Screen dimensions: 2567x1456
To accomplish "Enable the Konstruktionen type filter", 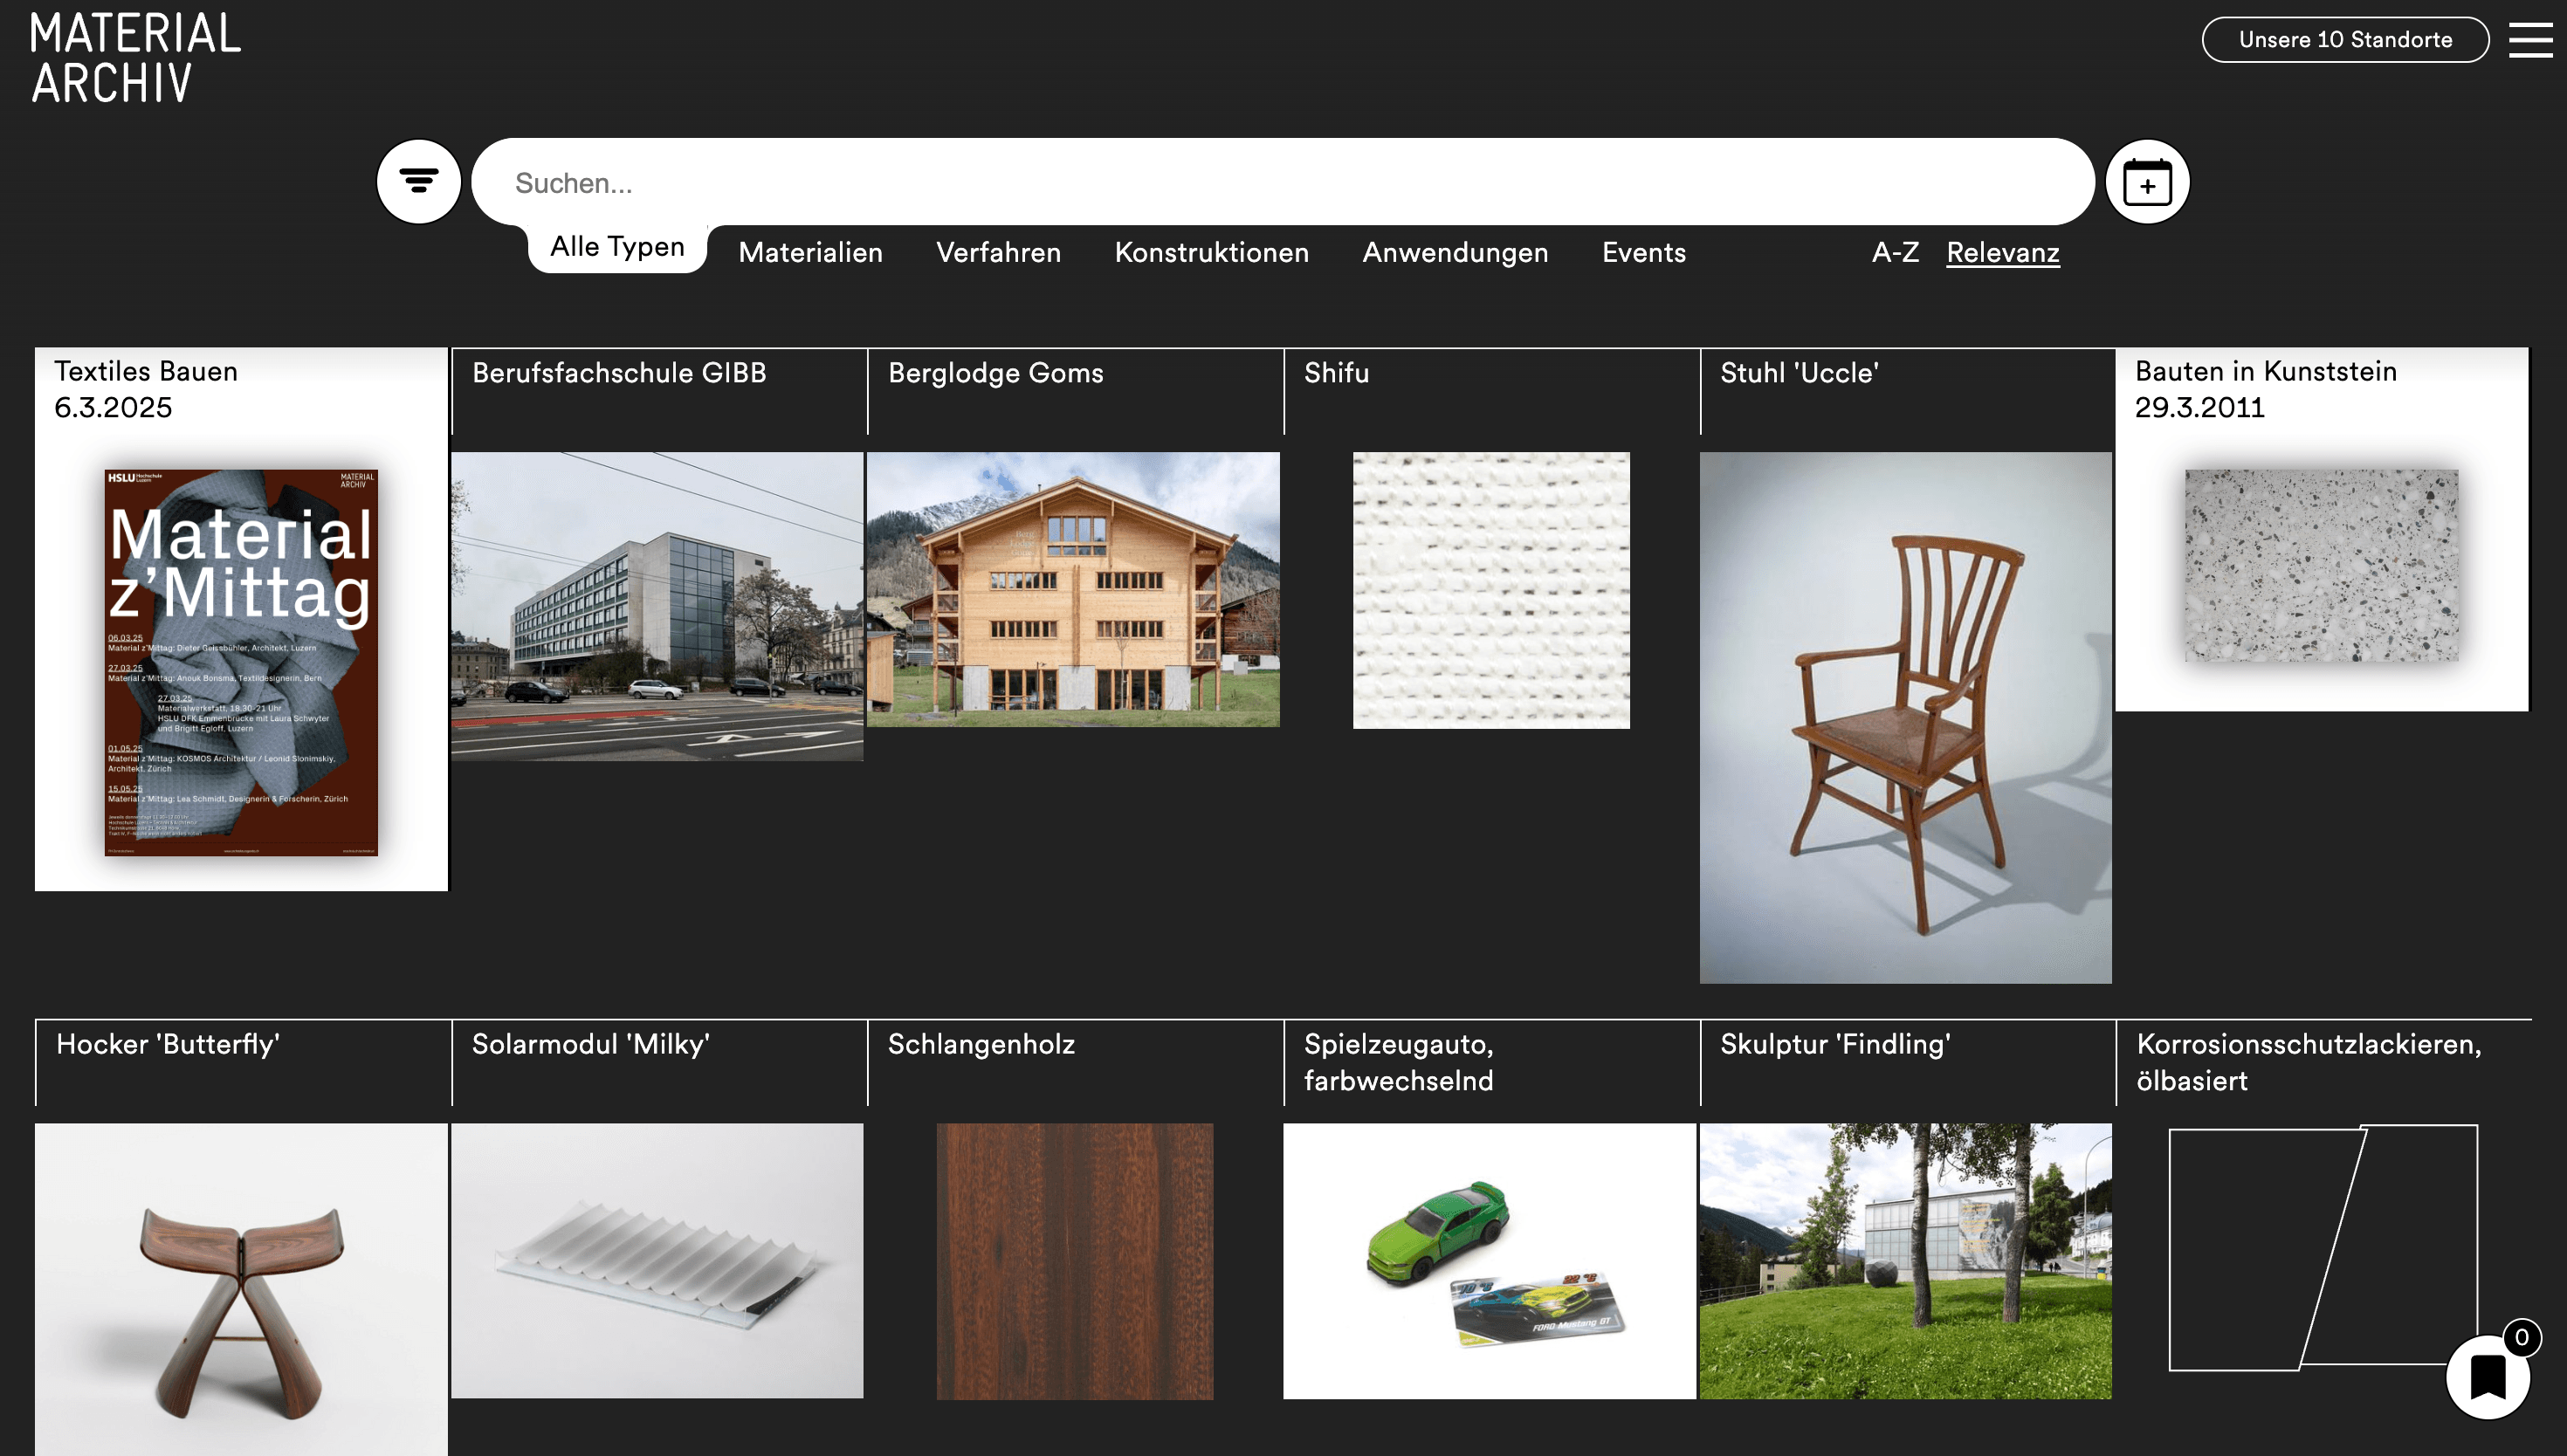I will (x=1213, y=253).
